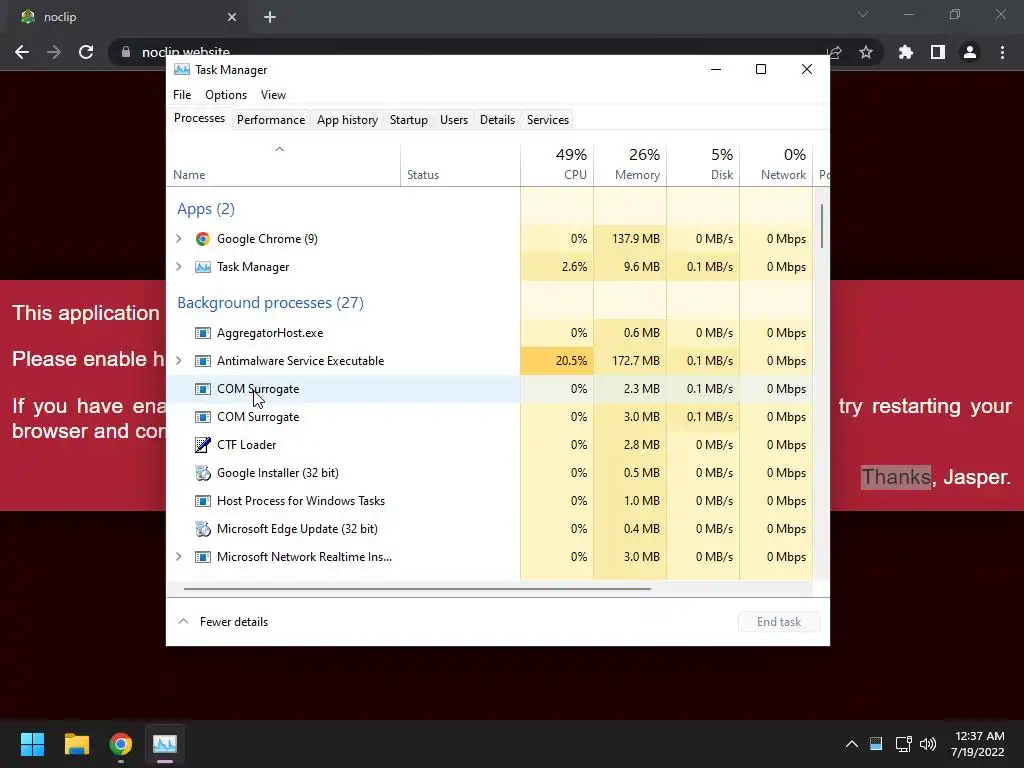Open a new Chrome tab with the plus button

tap(270, 17)
